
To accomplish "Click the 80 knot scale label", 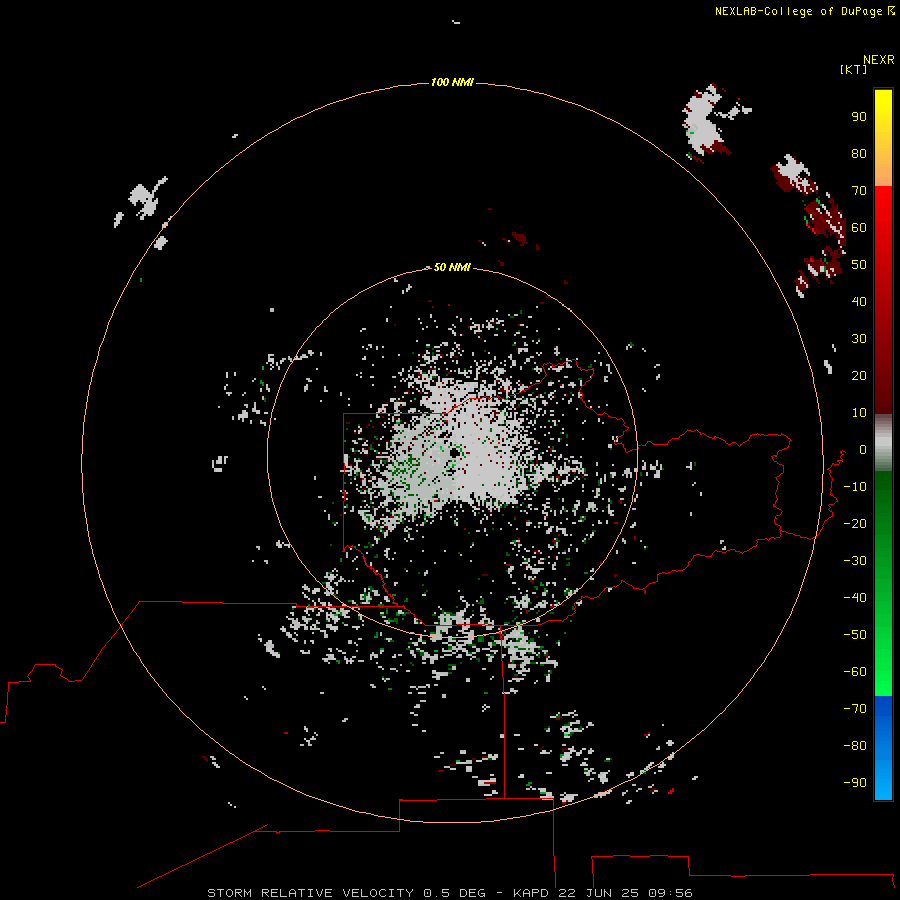I will click(x=859, y=153).
